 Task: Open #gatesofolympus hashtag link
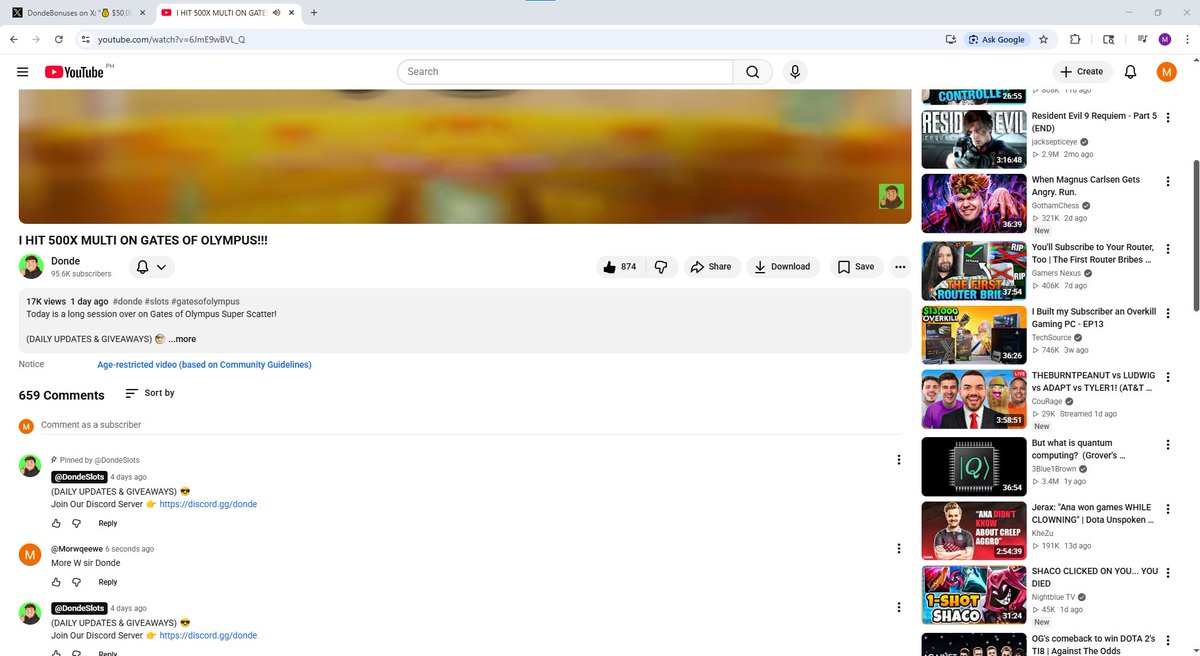(205, 301)
